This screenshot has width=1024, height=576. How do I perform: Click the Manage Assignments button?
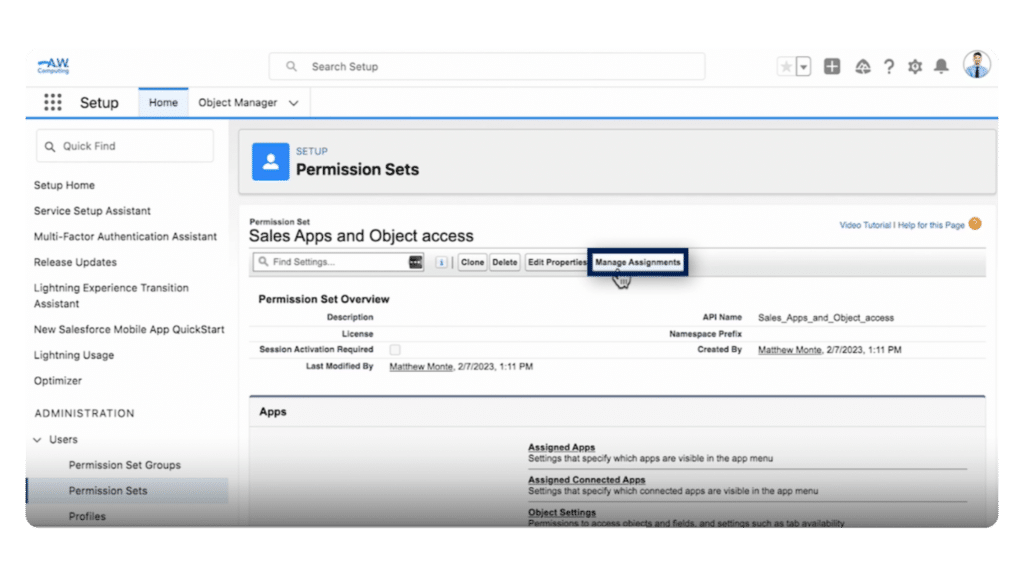pyautogui.click(x=638, y=261)
